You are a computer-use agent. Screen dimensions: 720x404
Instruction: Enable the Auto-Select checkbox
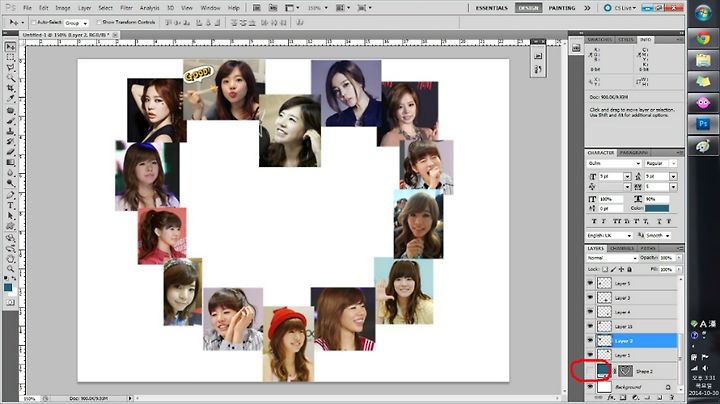click(34, 22)
